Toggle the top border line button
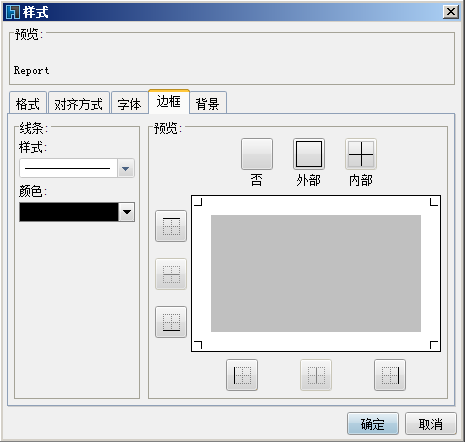Viewport: 465px width, 442px height. [x=171, y=226]
